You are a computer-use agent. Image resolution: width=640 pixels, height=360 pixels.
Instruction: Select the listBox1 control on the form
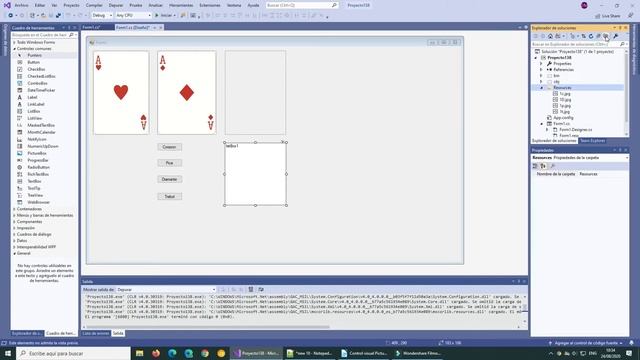256,174
